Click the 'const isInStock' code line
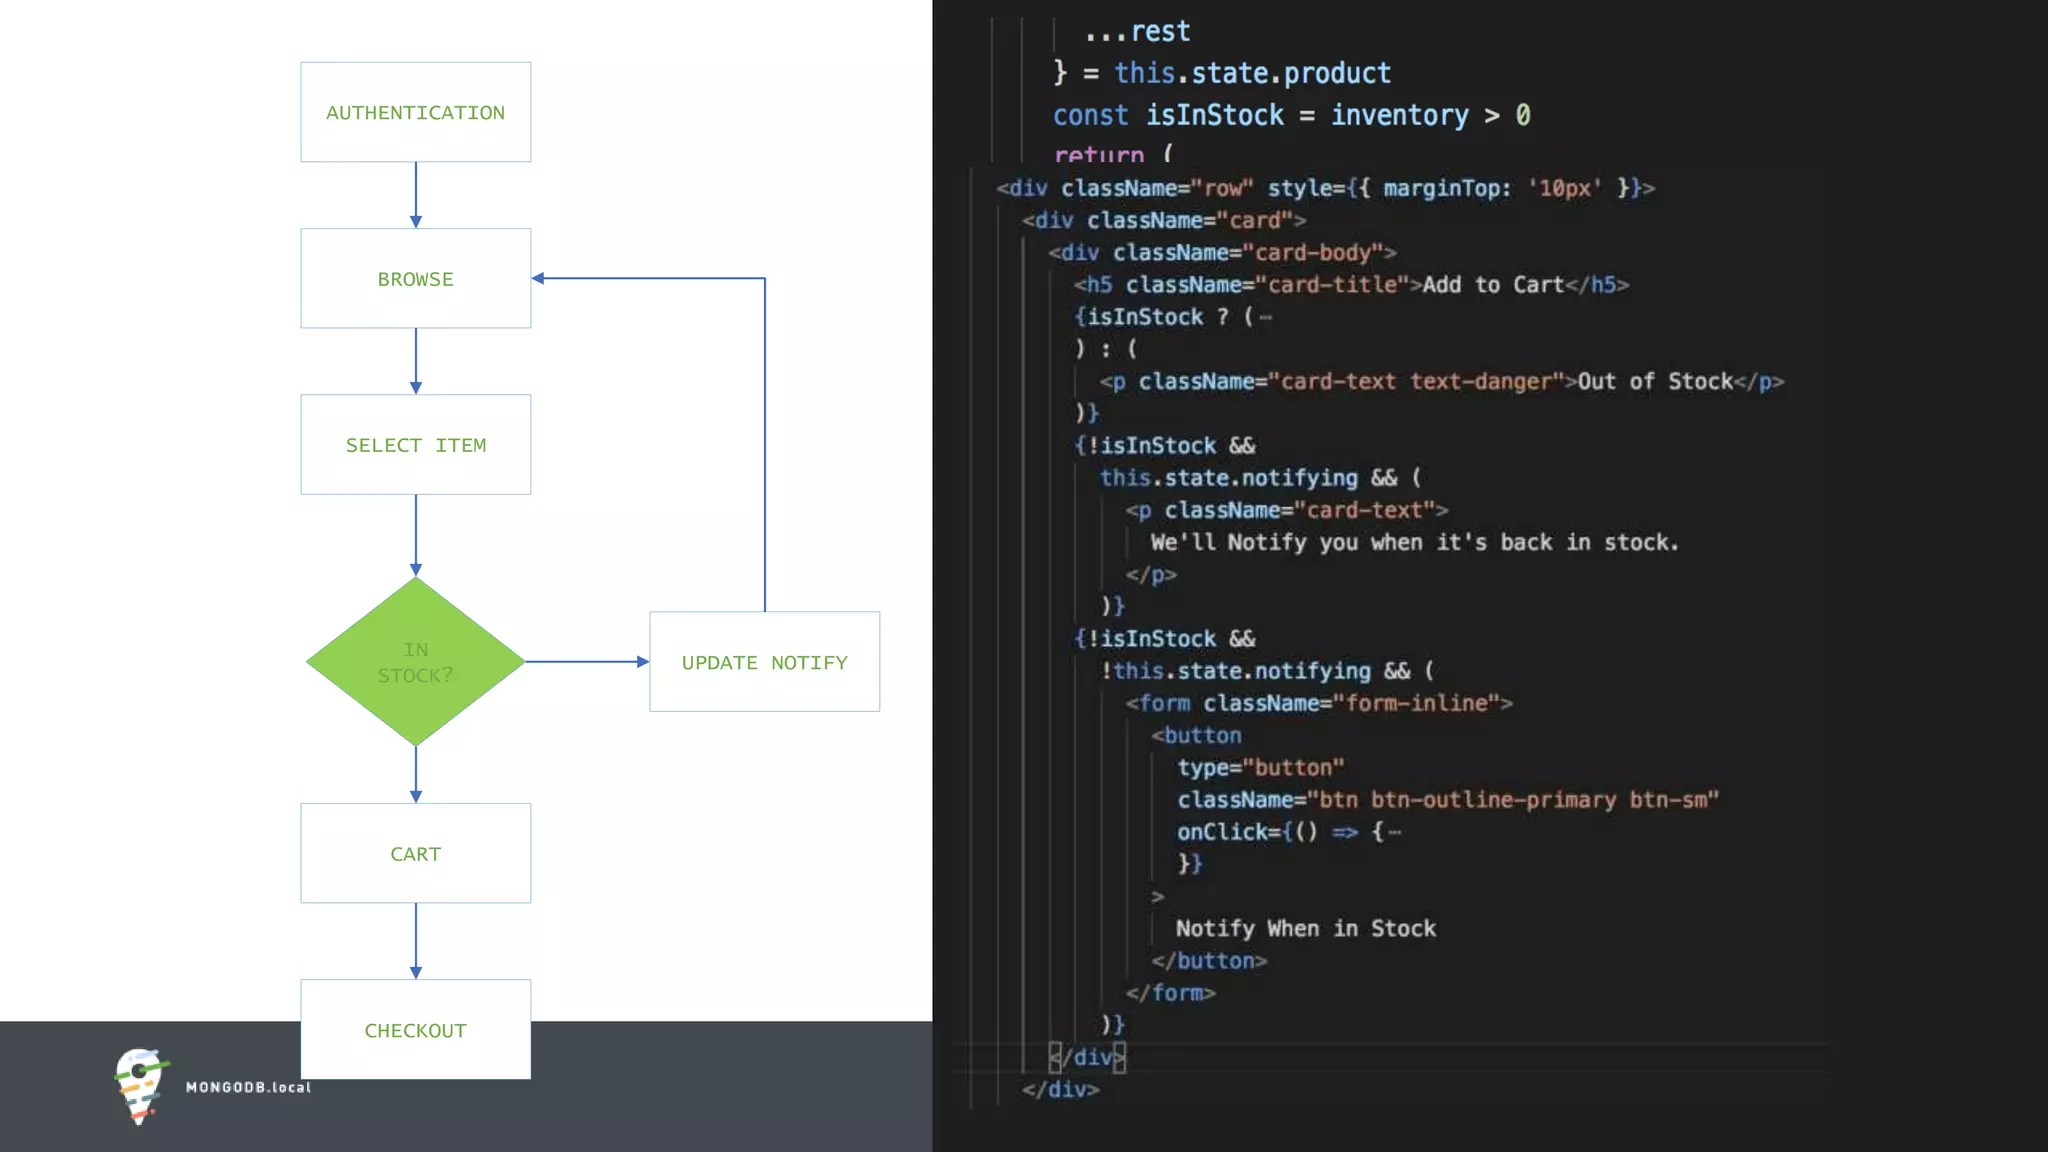This screenshot has height=1152, width=2048. [1290, 115]
